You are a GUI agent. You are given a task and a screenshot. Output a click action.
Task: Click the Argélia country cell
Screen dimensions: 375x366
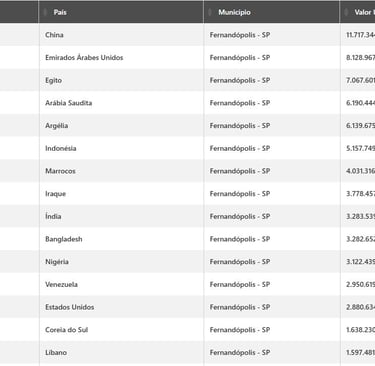(x=121, y=125)
